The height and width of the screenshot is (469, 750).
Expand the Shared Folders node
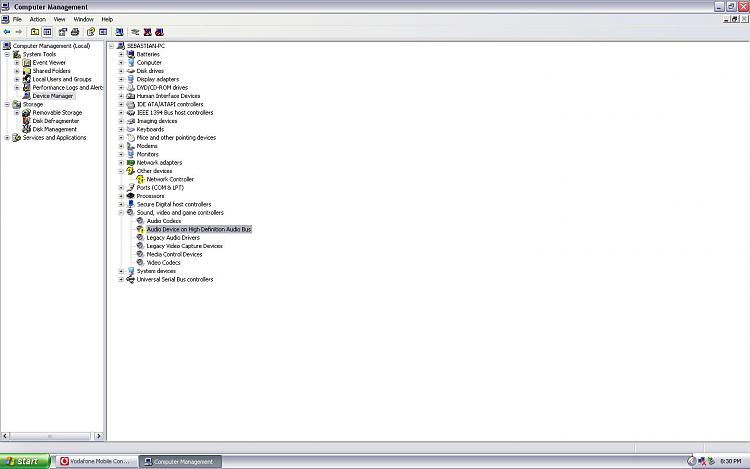tap(17, 71)
